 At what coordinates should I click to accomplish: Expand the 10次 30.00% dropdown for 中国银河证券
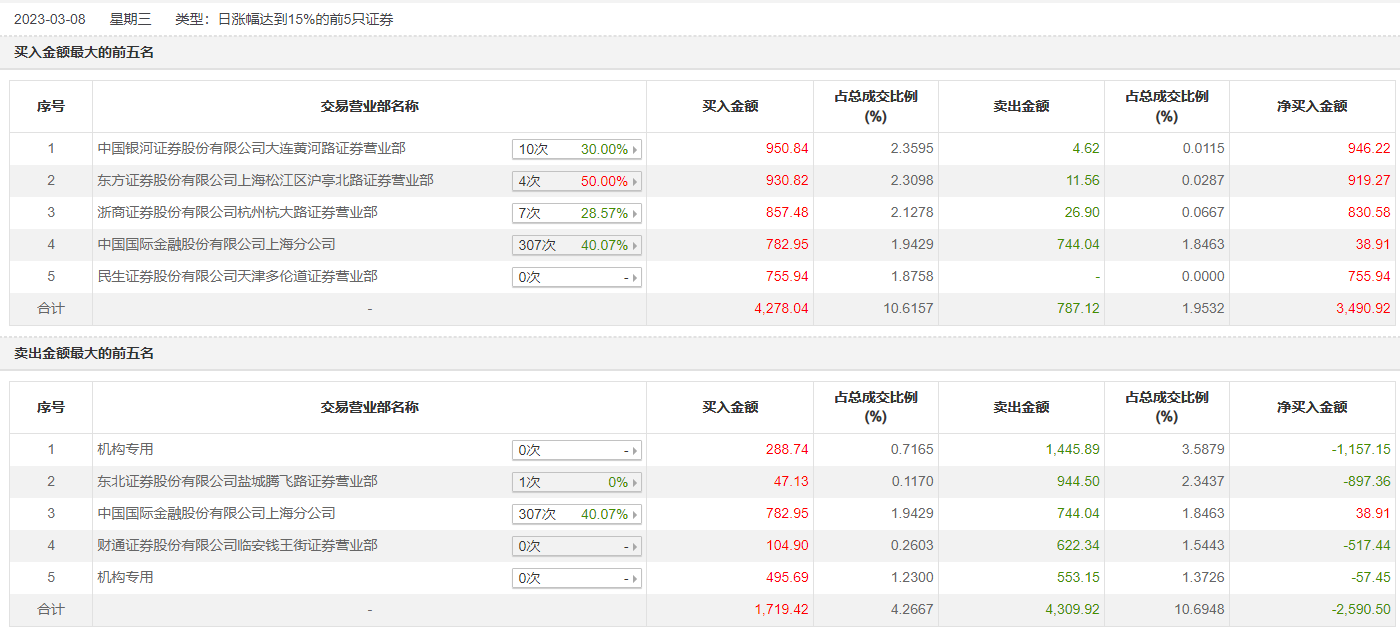(577, 149)
